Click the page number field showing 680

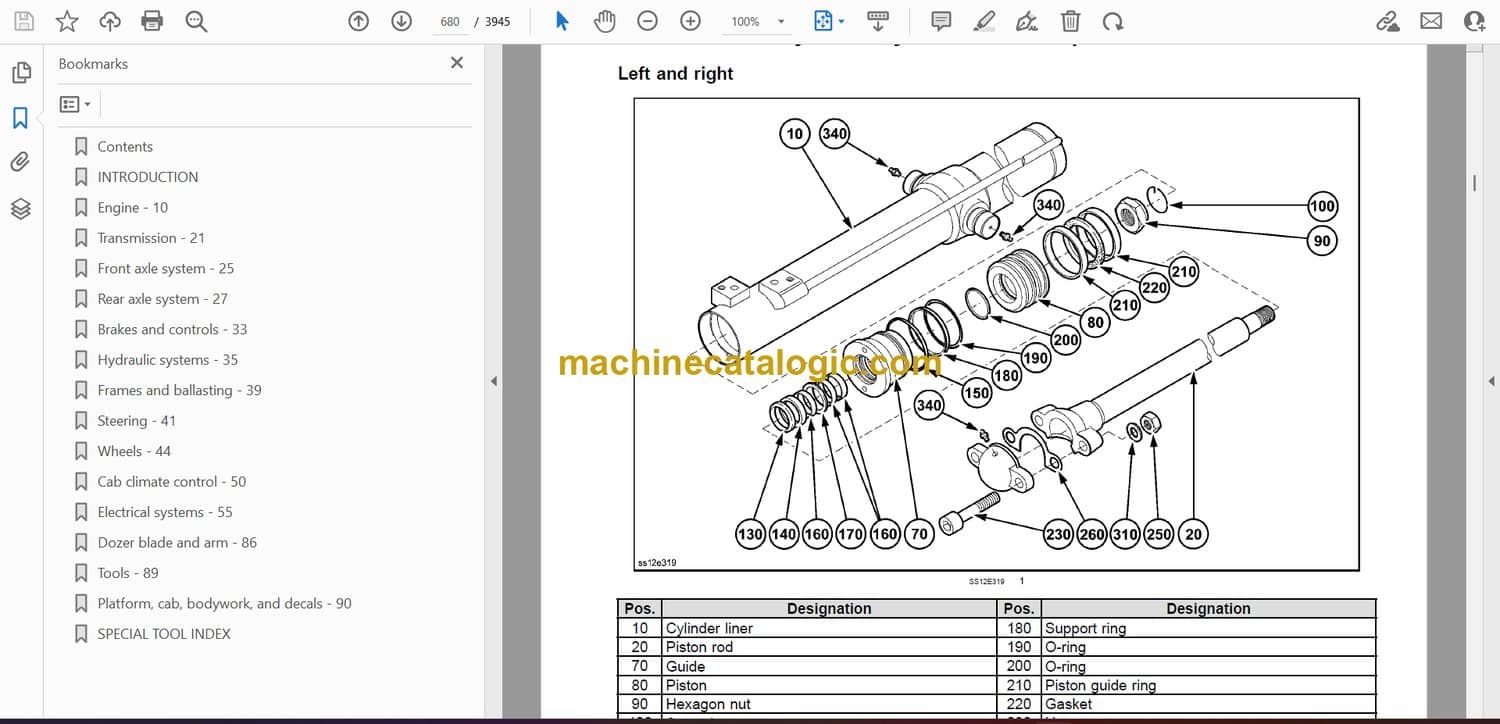pos(450,21)
